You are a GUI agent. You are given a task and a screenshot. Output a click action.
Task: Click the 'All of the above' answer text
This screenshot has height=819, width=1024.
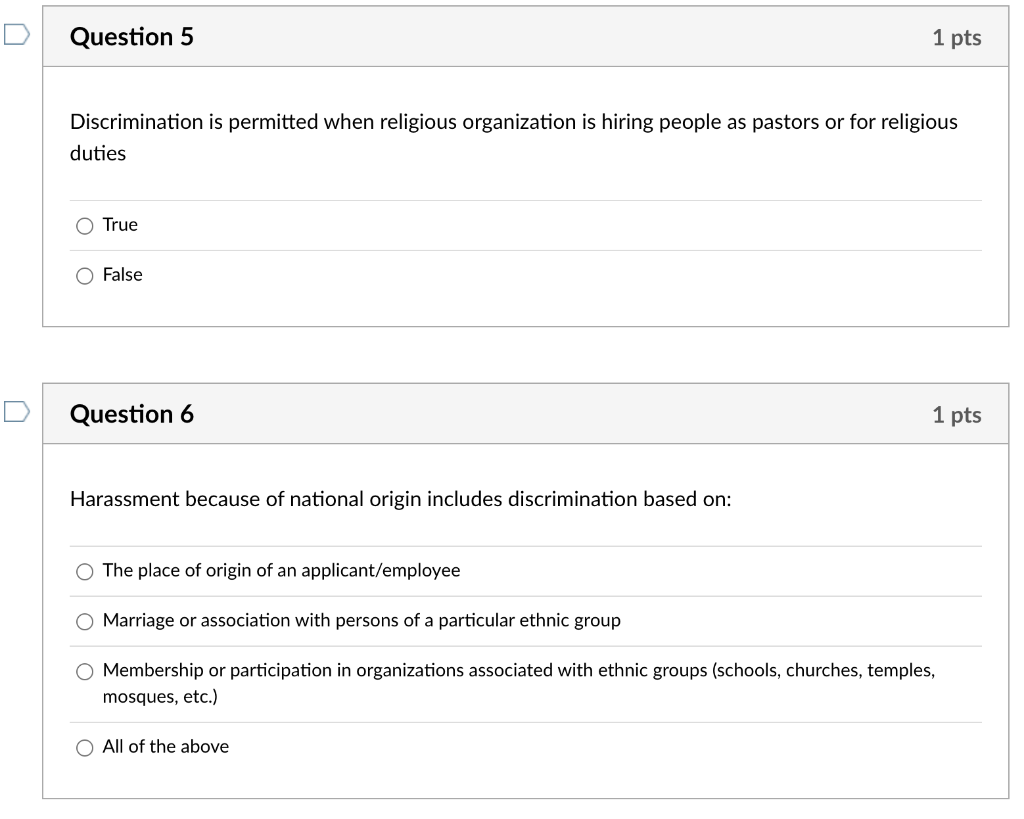(165, 746)
